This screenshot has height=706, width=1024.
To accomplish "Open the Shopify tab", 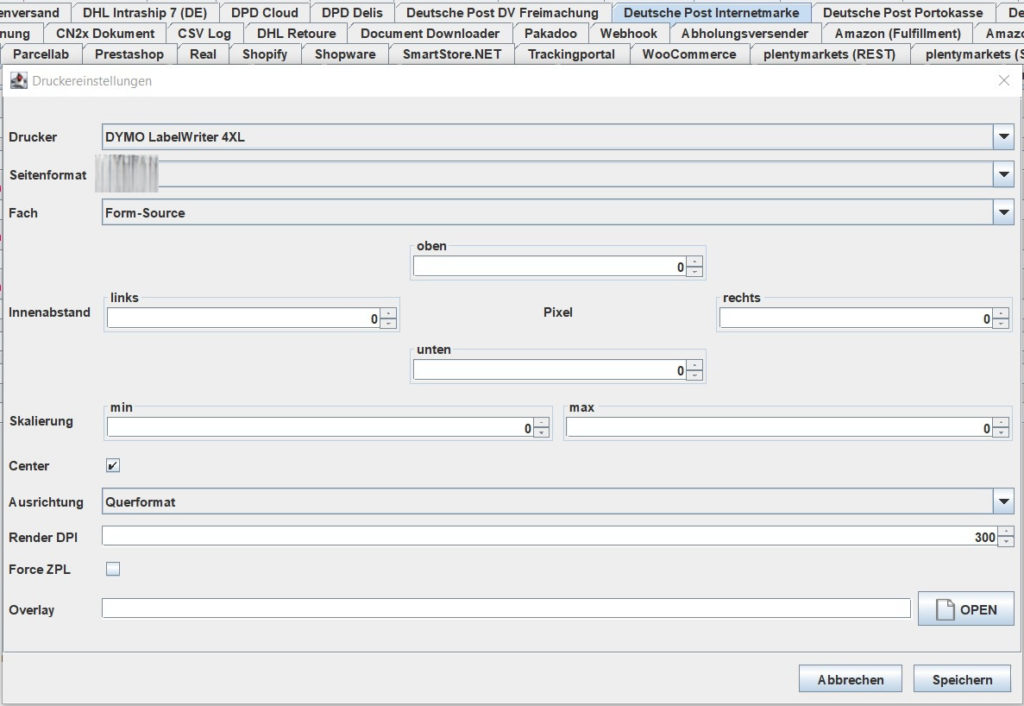I will click(264, 54).
